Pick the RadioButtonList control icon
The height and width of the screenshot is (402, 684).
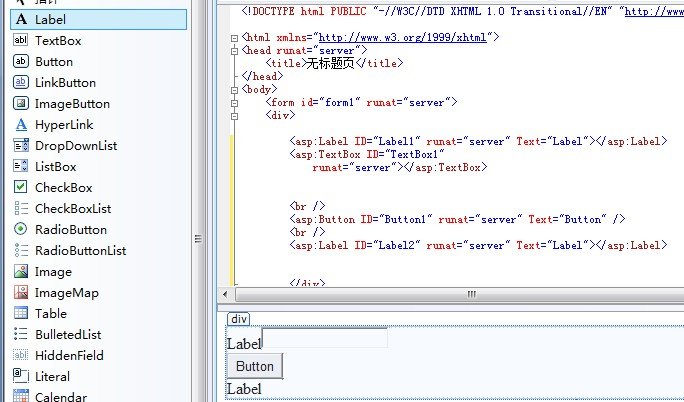[x=21, y=250]
